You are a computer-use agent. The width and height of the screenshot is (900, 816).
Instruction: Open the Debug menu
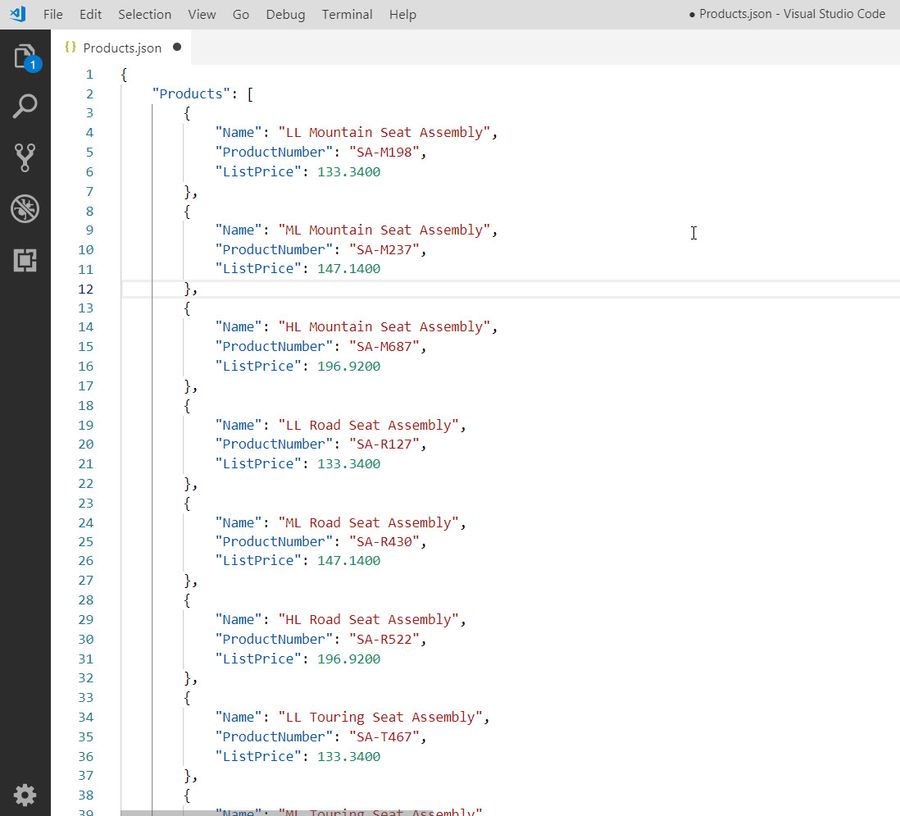click(x=285, y=14)
